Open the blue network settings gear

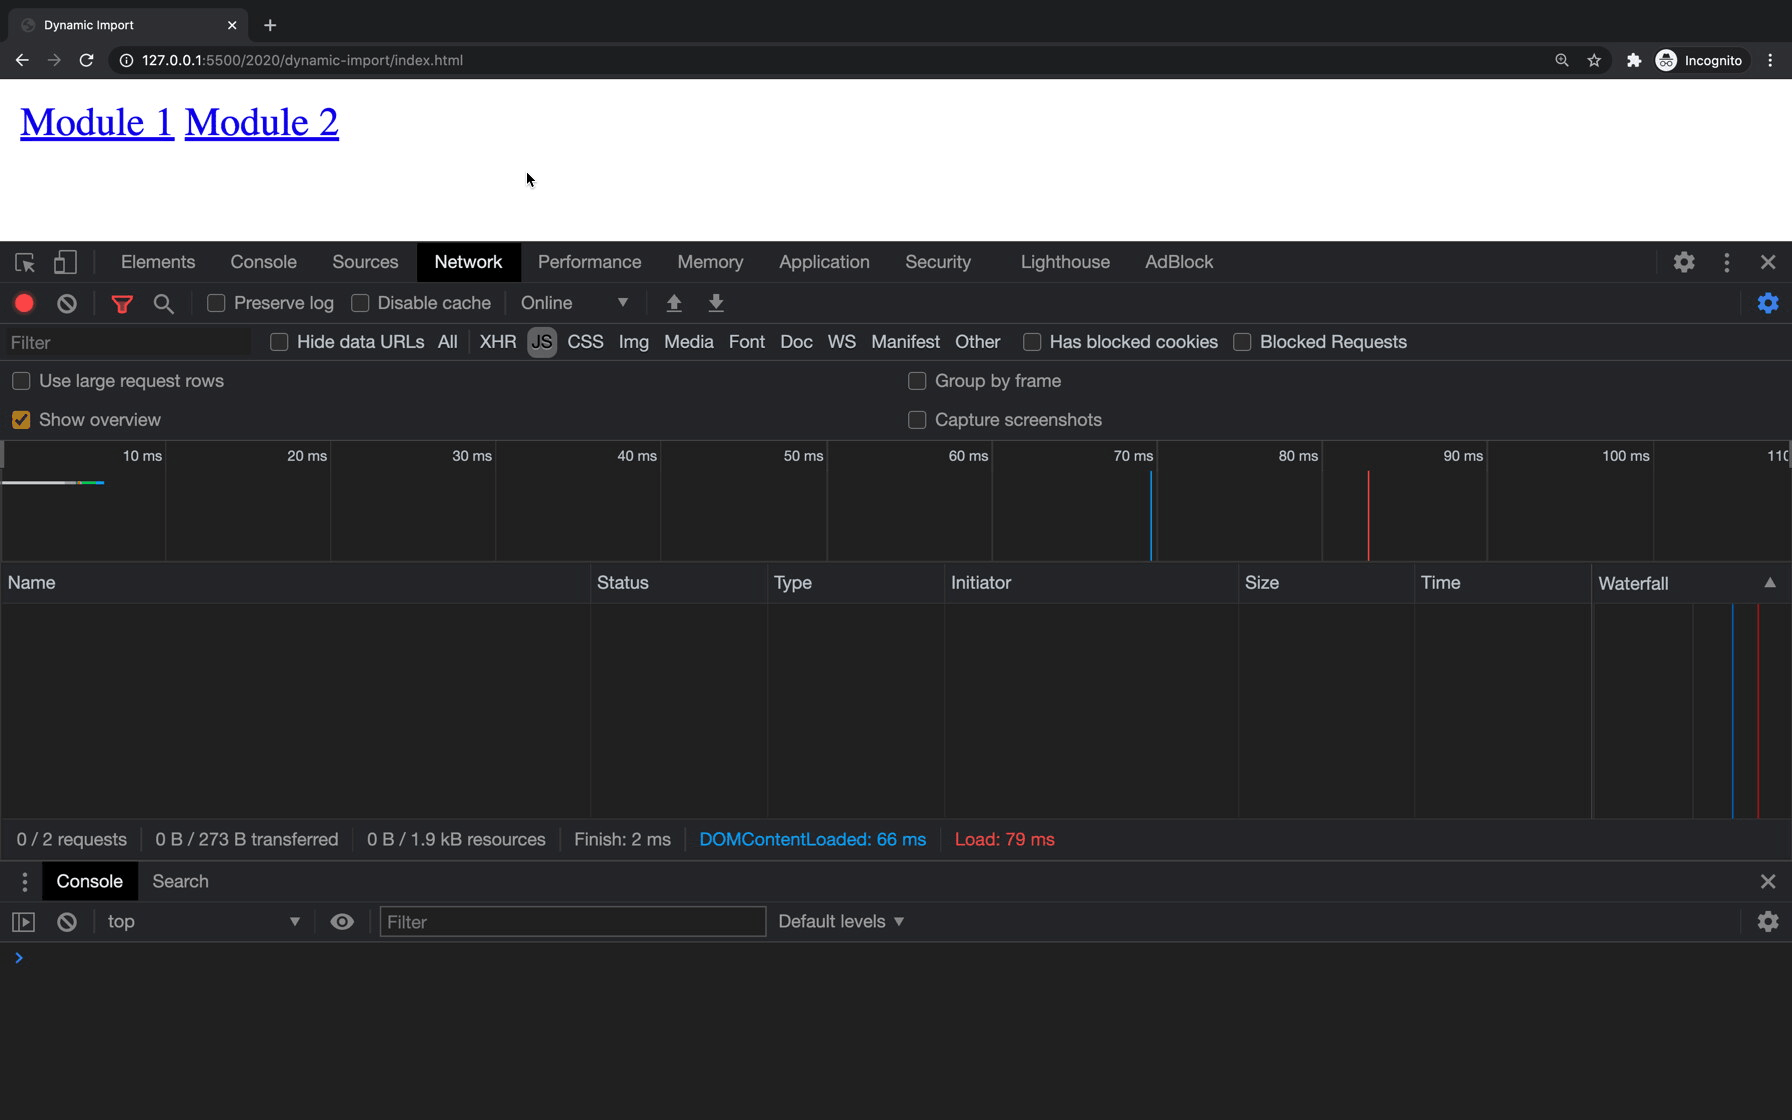[1768, 303]
